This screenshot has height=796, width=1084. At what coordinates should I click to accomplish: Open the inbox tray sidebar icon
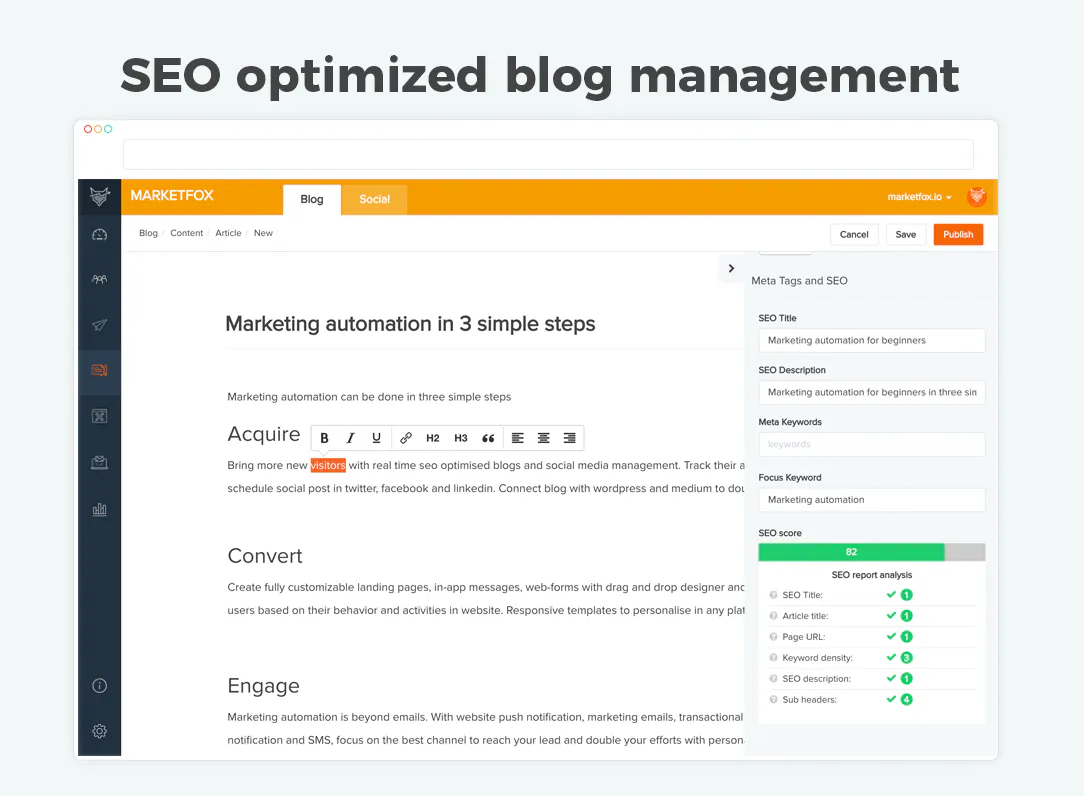tap(100, 463)
